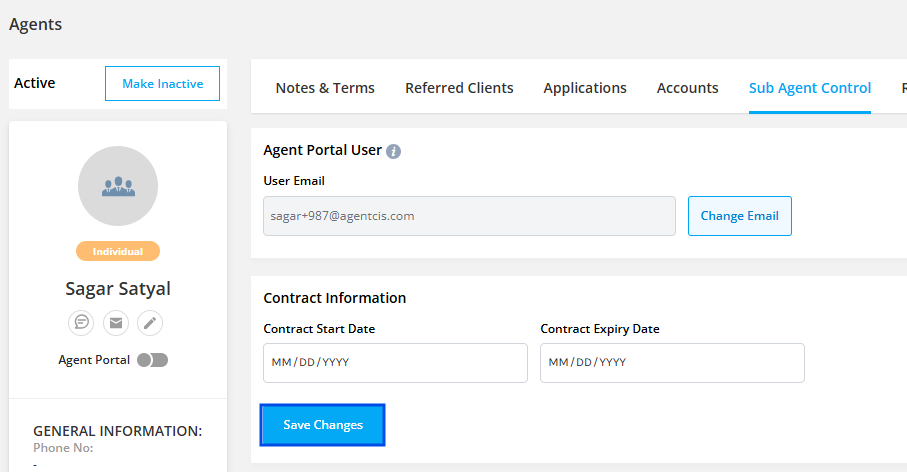Click the Contract Start Date field
Image resolution: width=907 pixels, height=472 pixels.
(x=395, y=363)
